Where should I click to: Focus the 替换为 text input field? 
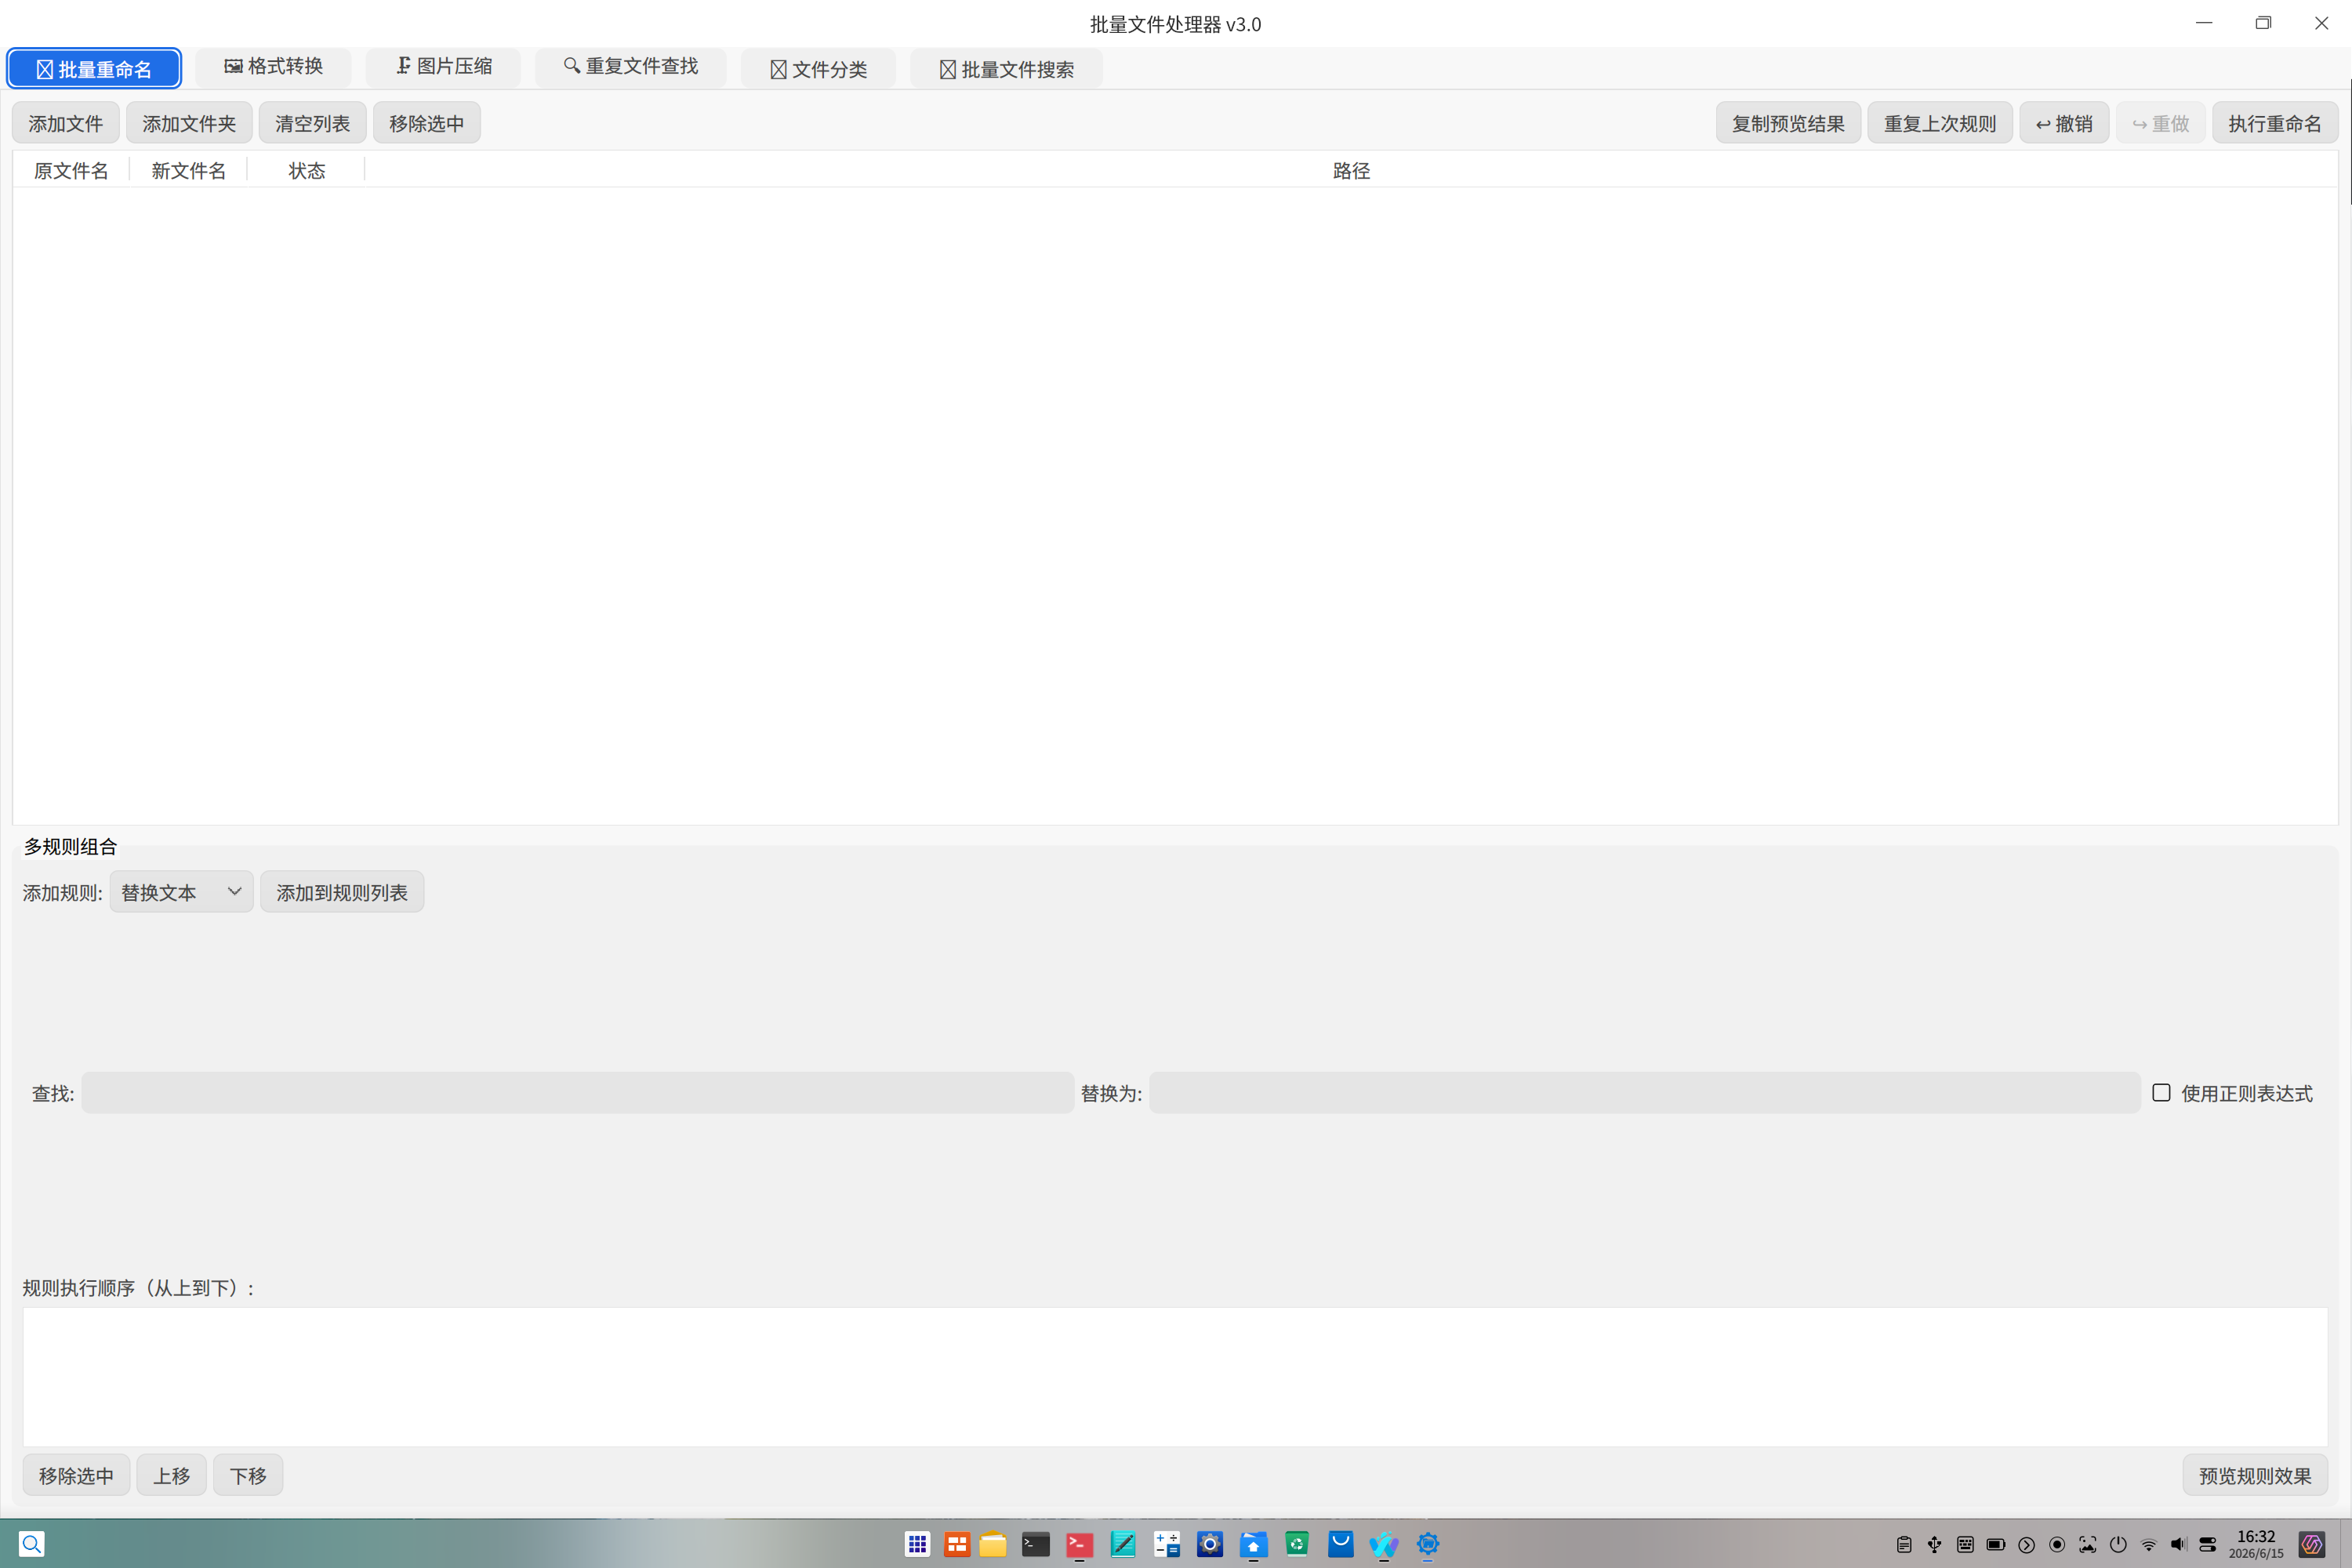click(x=1645, y=1093)
